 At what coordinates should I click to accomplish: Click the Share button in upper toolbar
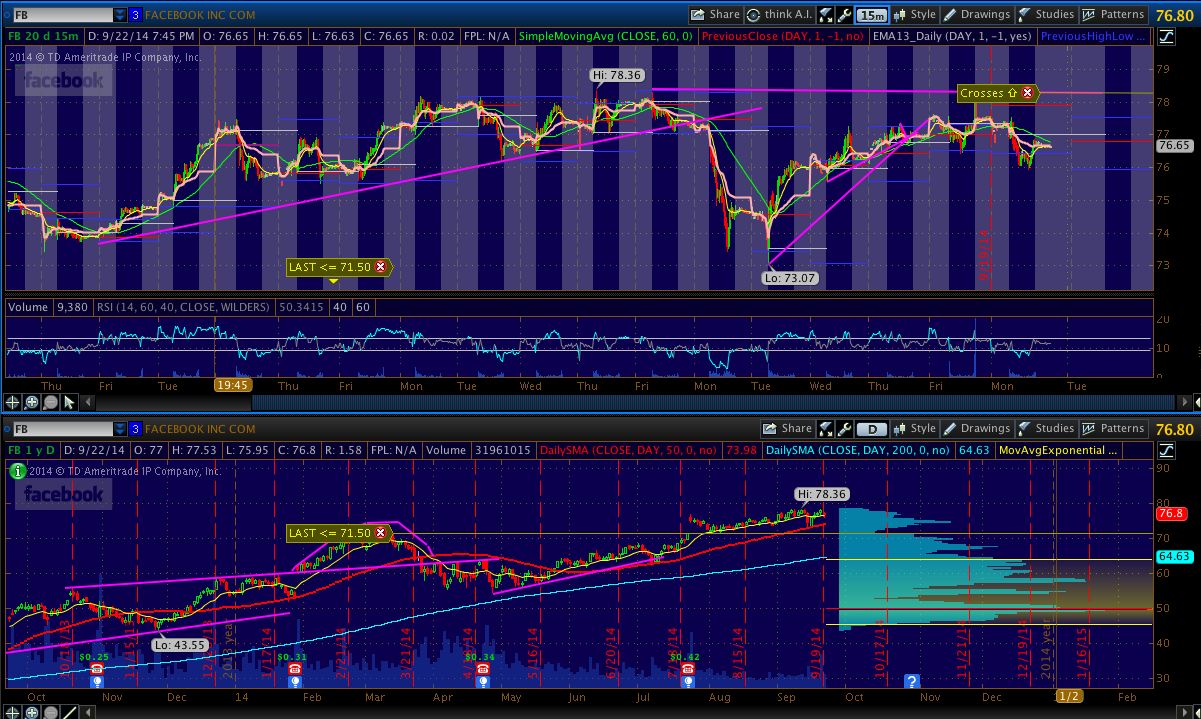pyautogui.click(x=715, y=15)
